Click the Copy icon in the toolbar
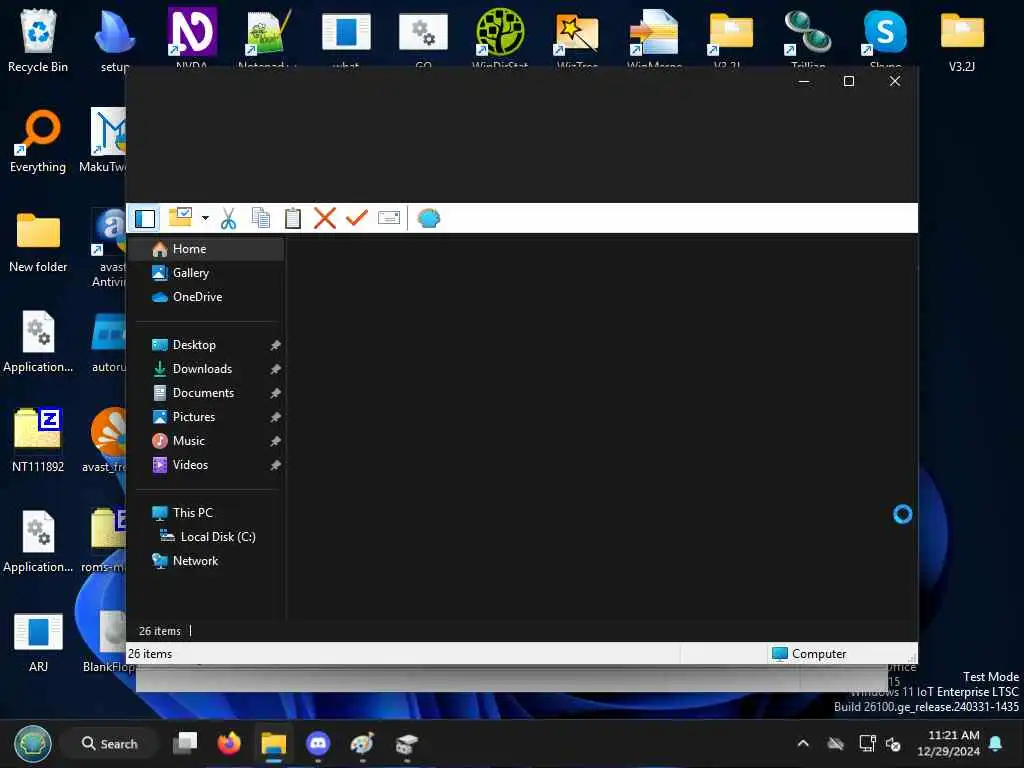1024x768 pixels. [x=261, y=218]
